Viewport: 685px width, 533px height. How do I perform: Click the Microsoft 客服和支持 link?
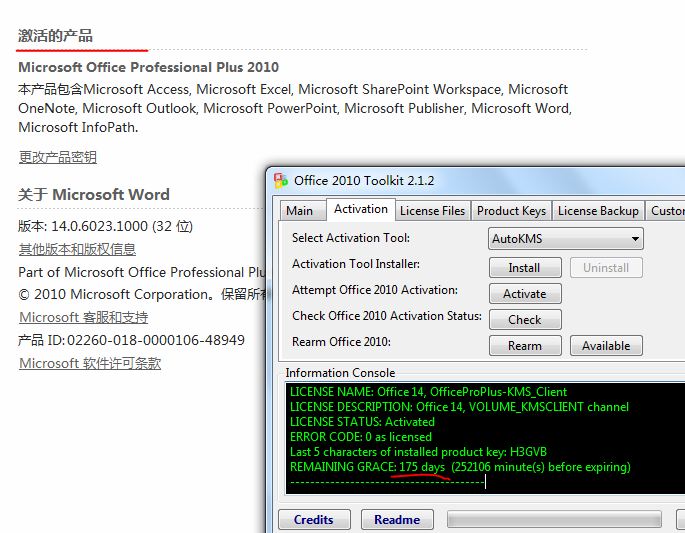point(84,317)
